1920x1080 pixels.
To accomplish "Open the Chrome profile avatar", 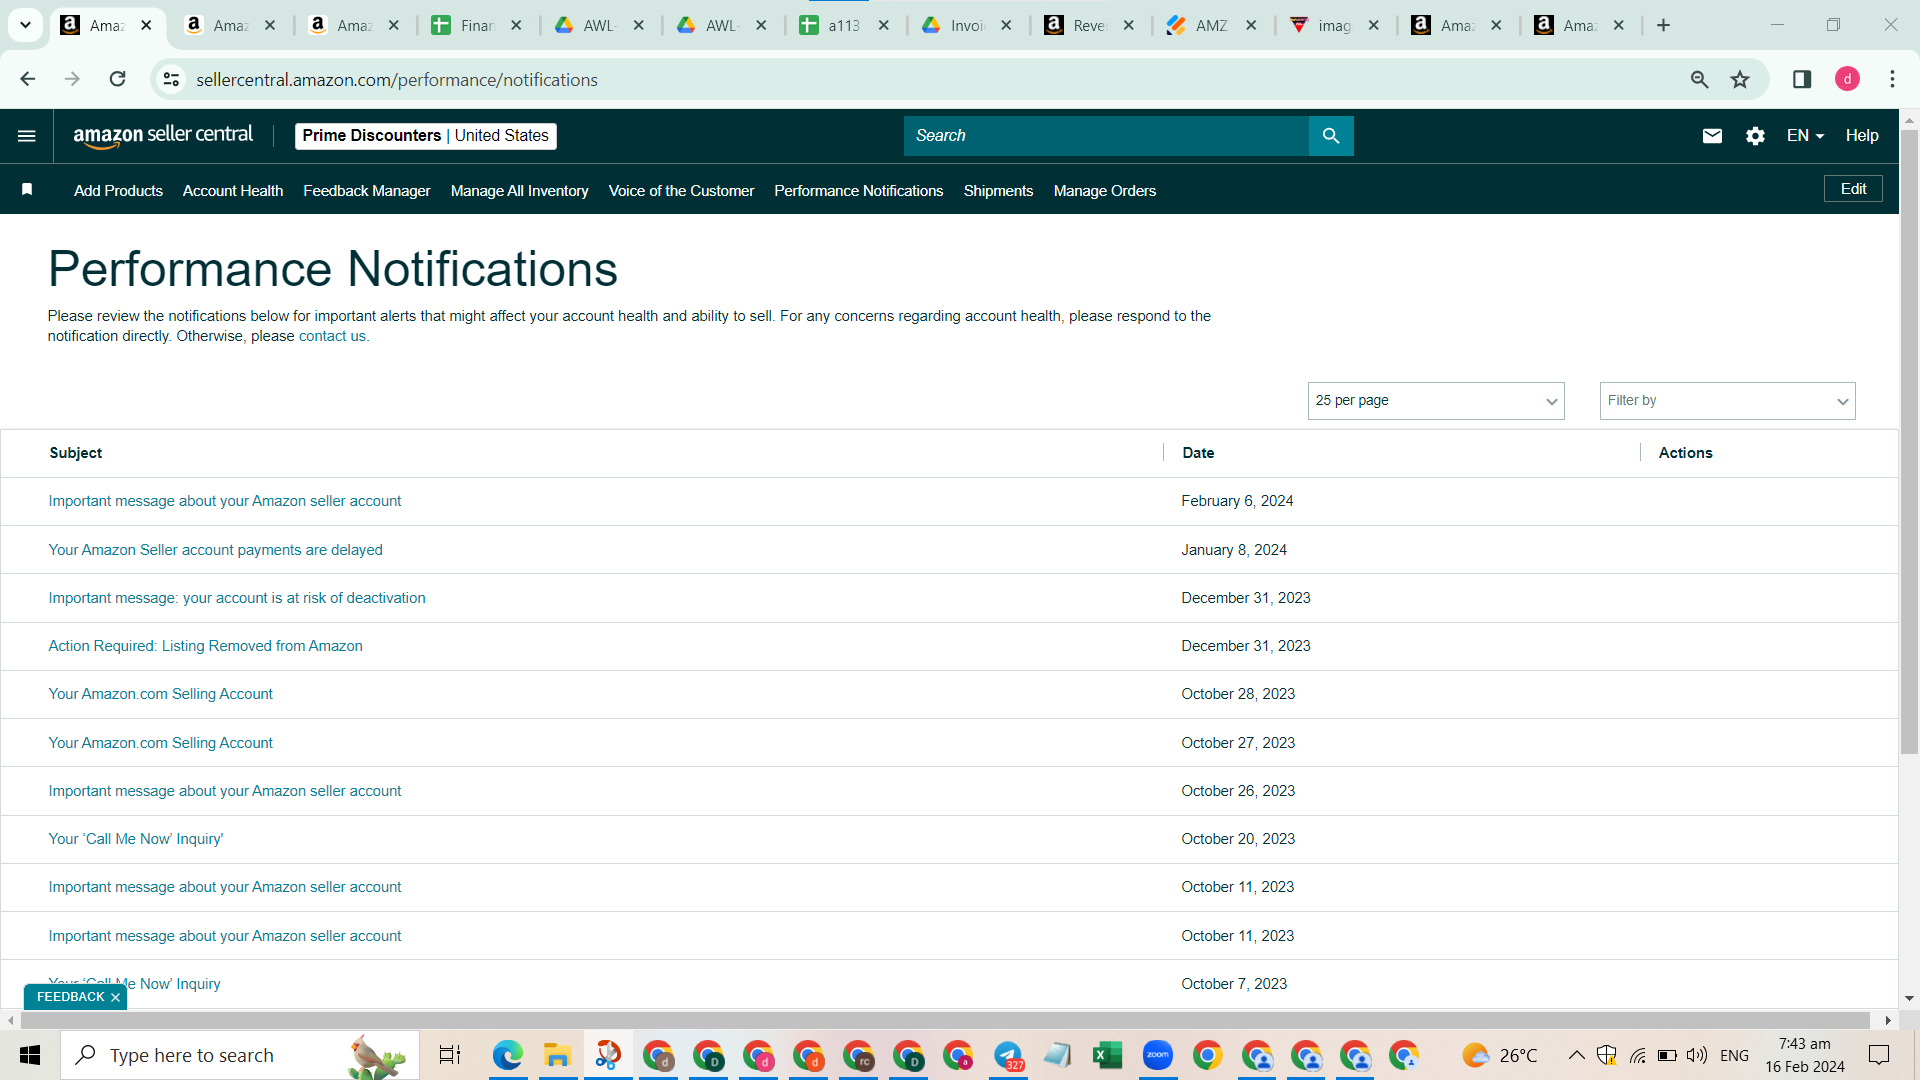I will (x=1847, y=79).
